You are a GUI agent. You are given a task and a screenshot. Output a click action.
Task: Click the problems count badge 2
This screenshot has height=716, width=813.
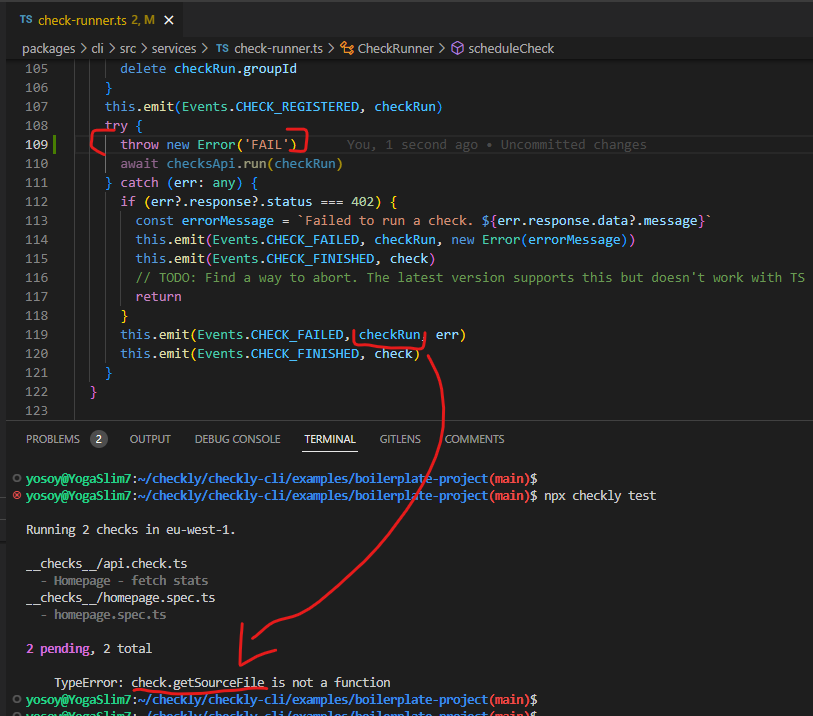pyautogui.click(x=99, y=439)
